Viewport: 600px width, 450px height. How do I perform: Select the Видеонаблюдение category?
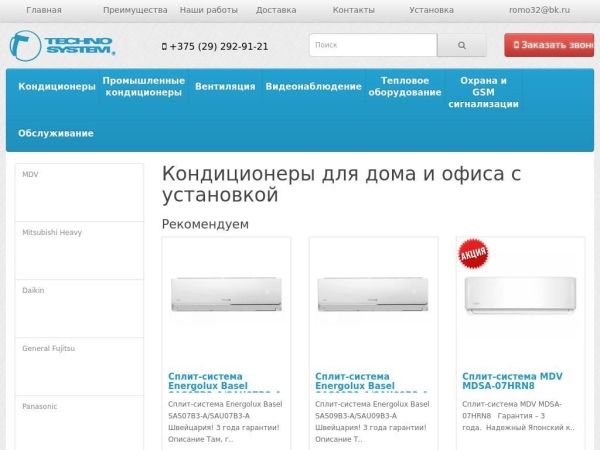point(313,86)
